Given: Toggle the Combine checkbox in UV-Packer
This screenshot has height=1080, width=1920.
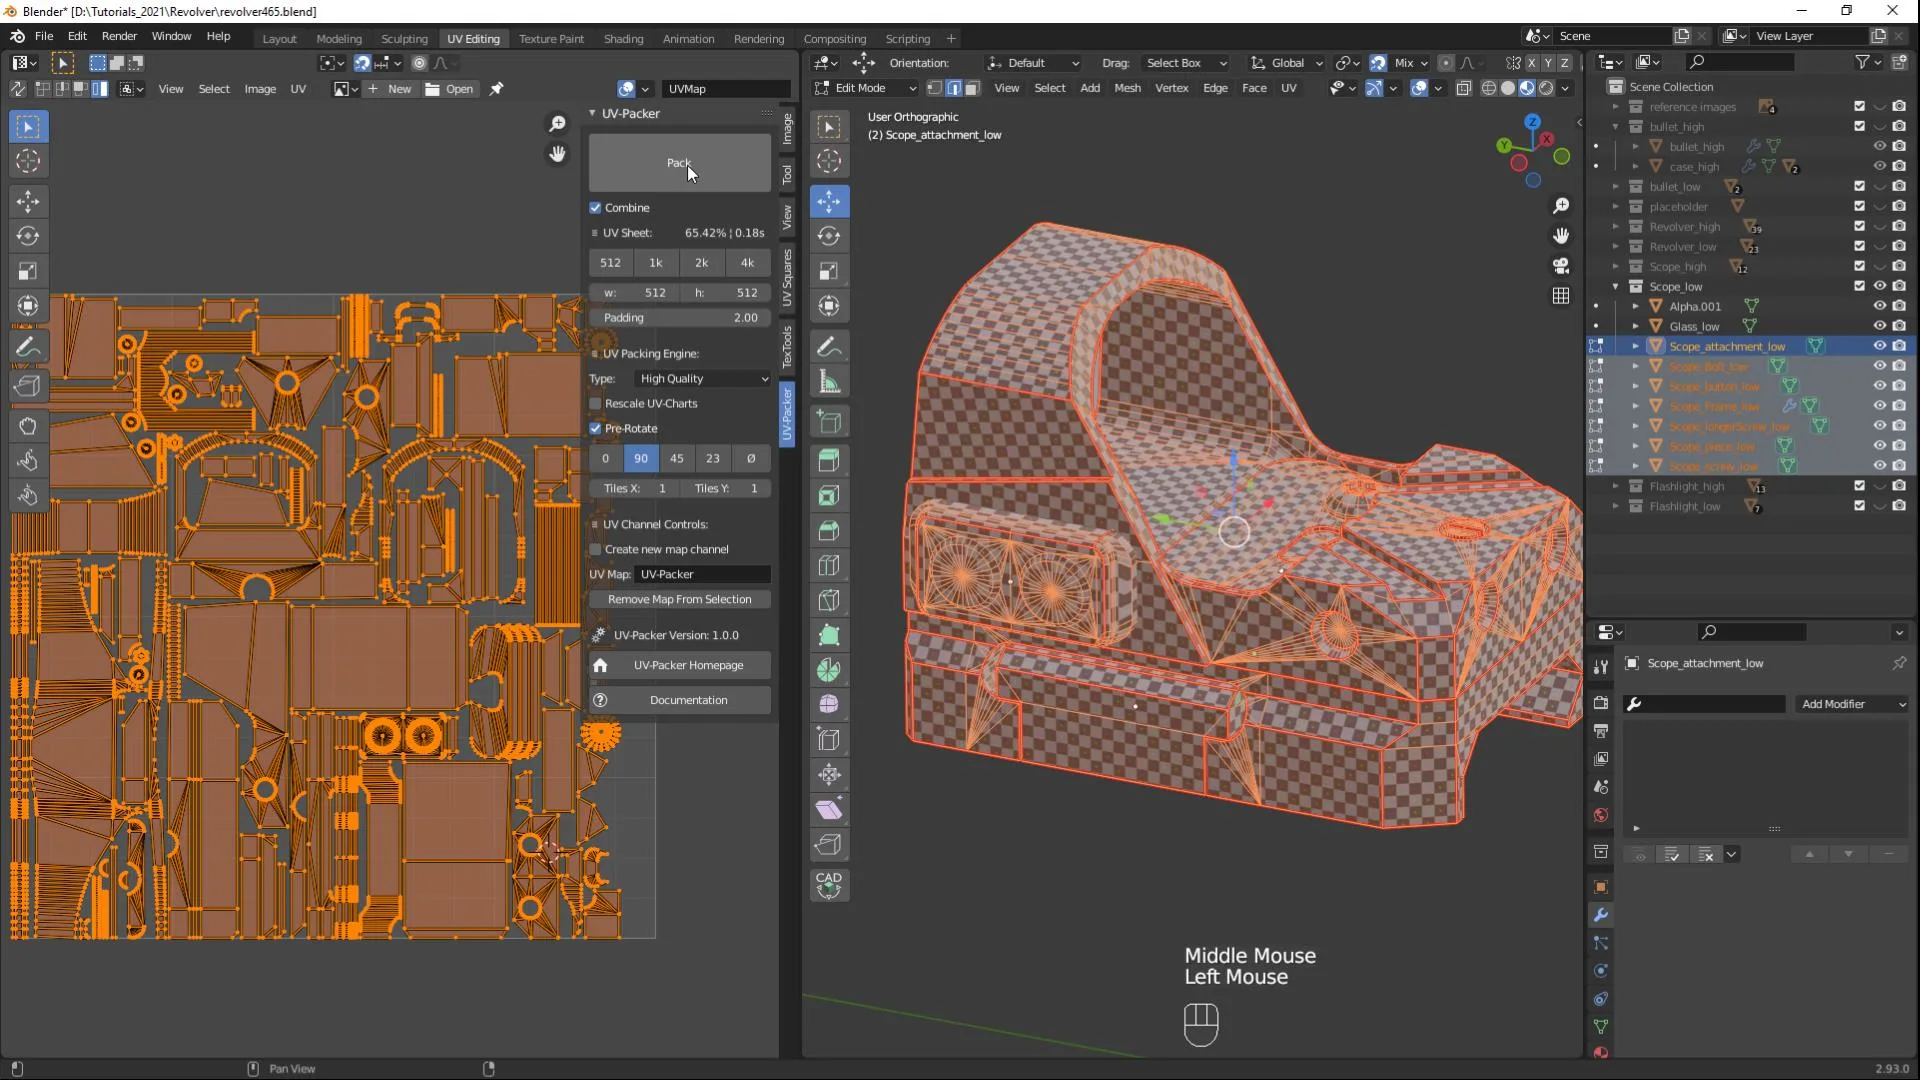Looking at the screenshot, I should pyautogui.click(x=595, y=207).
